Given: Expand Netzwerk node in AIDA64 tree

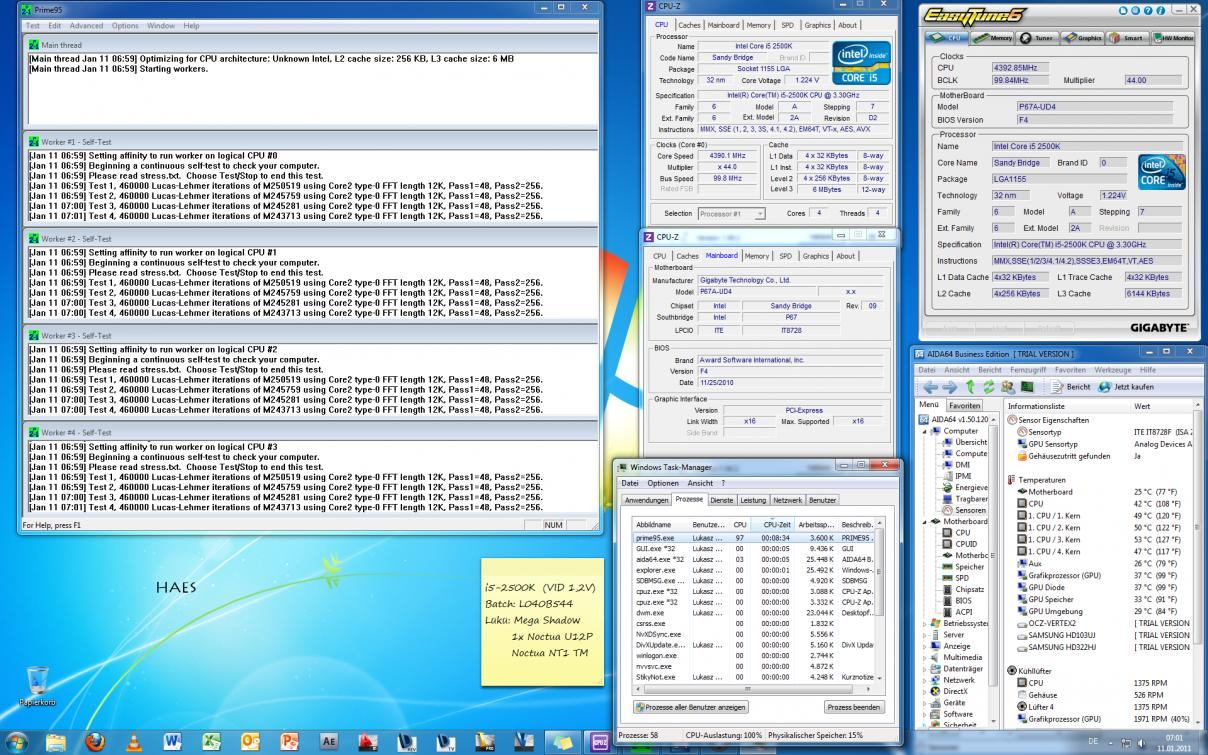Looking at the screenshot, I should tap(924, 679).
